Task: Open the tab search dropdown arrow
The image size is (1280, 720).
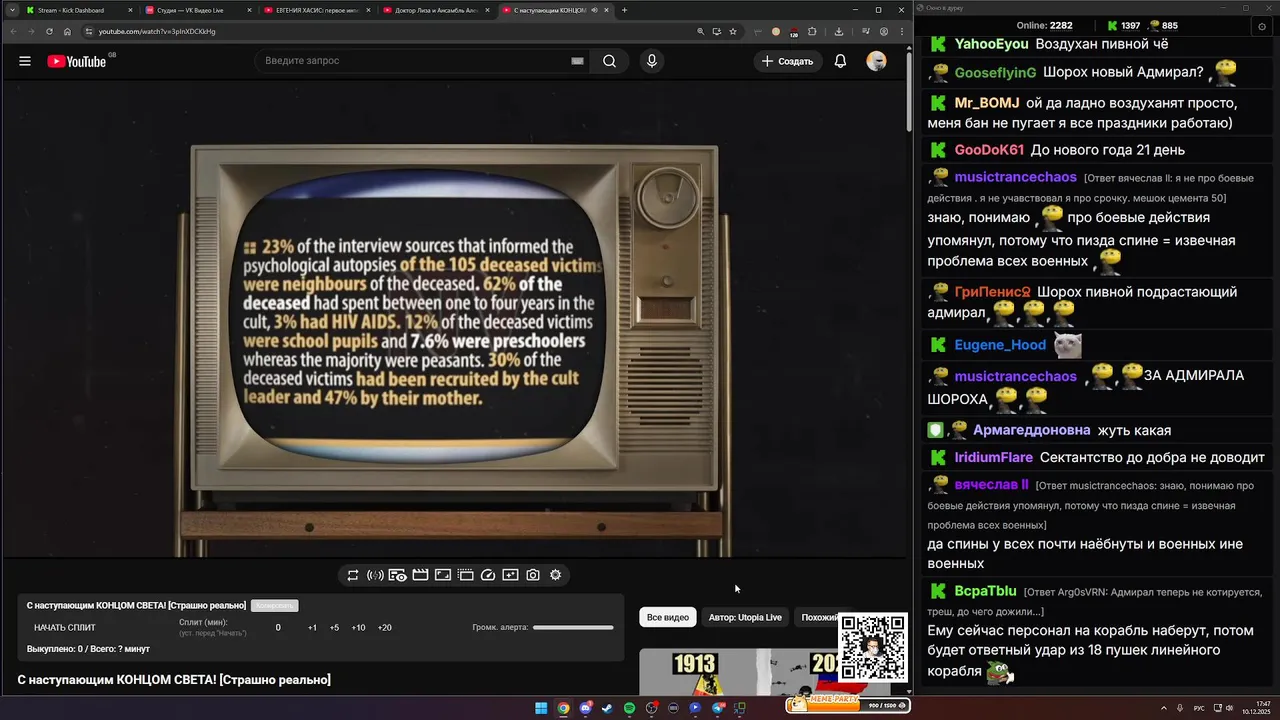Action: tap(11, 10)
